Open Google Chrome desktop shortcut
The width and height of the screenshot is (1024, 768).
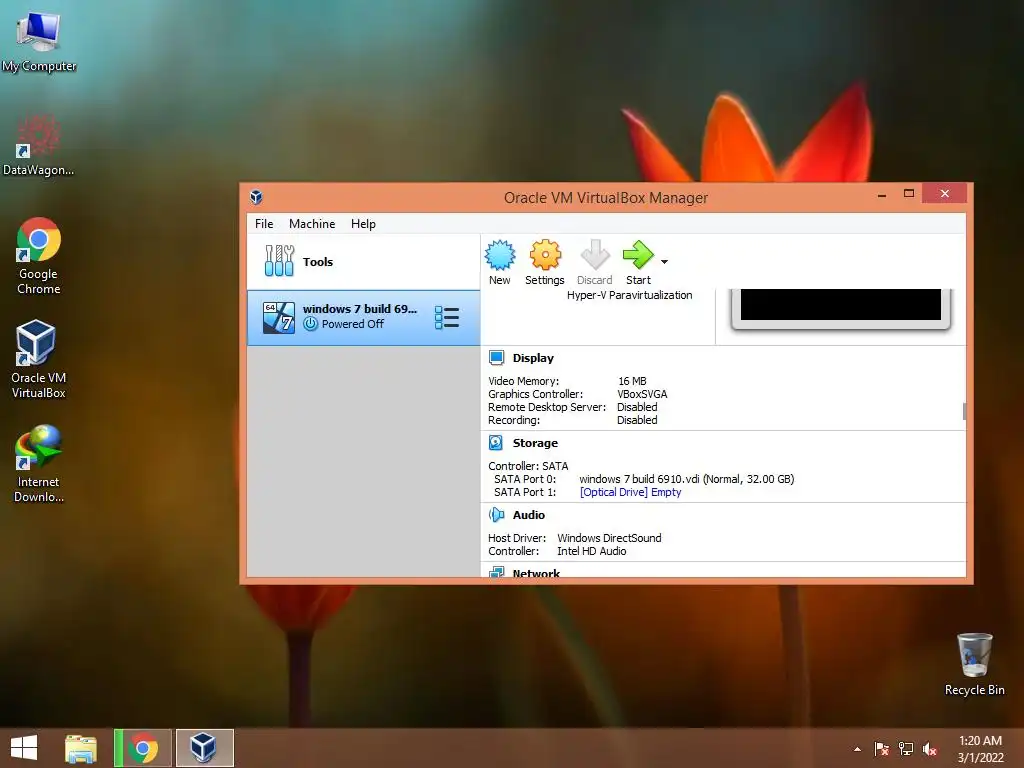[x=39, y=255]
